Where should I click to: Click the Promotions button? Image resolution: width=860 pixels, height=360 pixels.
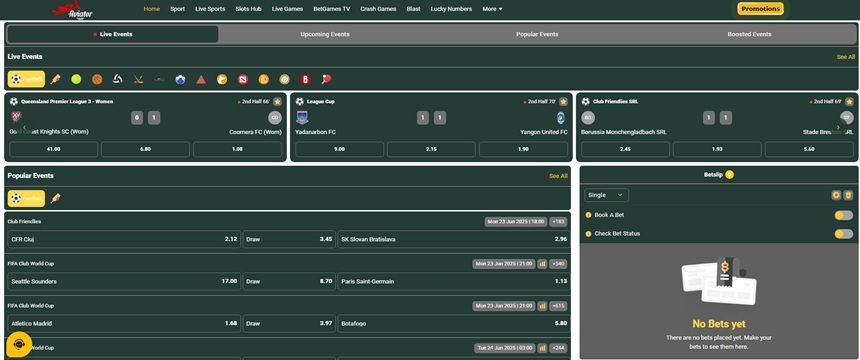760,9
